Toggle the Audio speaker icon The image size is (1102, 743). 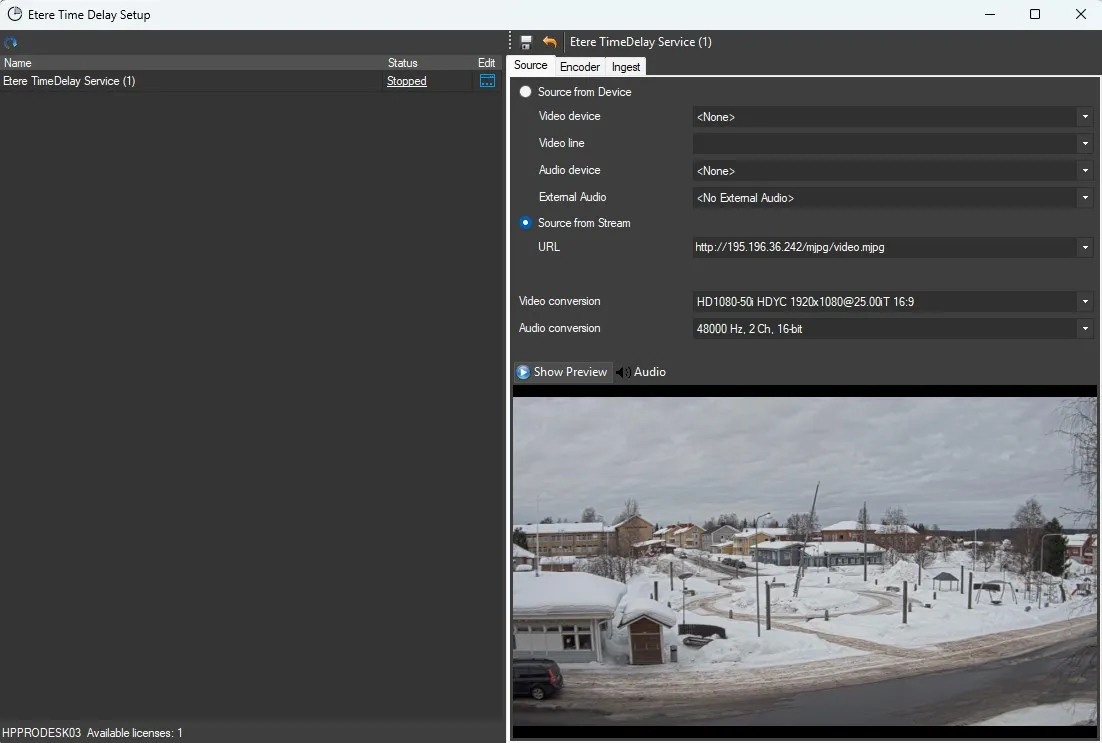pos(623,372)
